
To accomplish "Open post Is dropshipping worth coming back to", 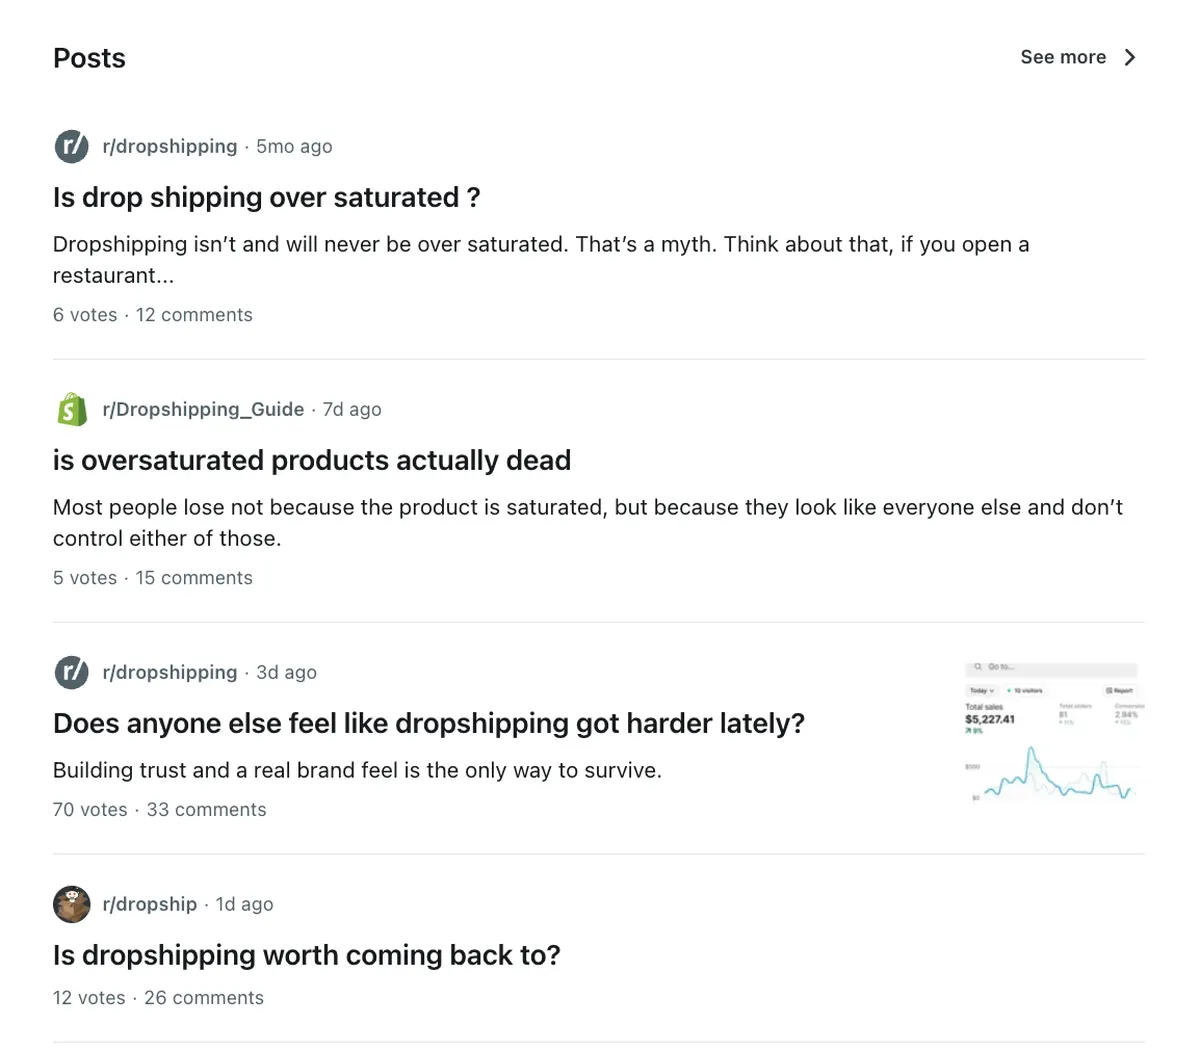I will tap(306, 955).
